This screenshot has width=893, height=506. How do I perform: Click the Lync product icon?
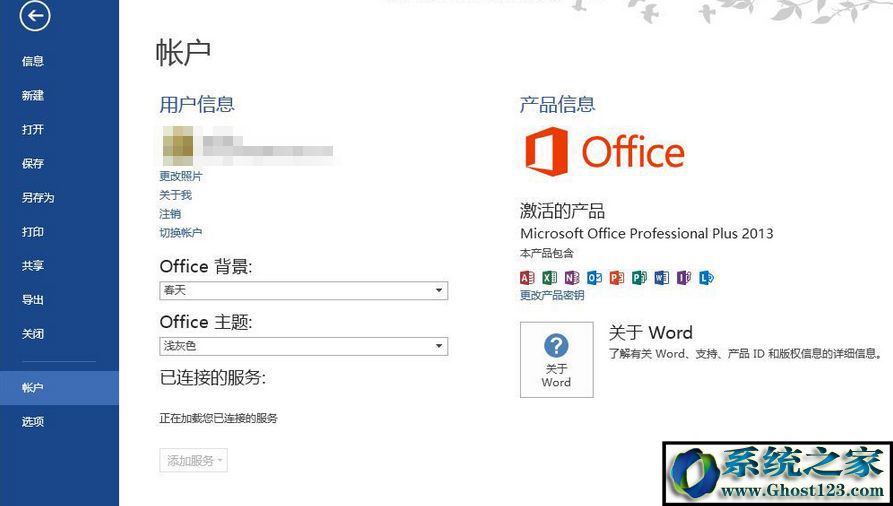pyautogui.click(x=706, y=278)
